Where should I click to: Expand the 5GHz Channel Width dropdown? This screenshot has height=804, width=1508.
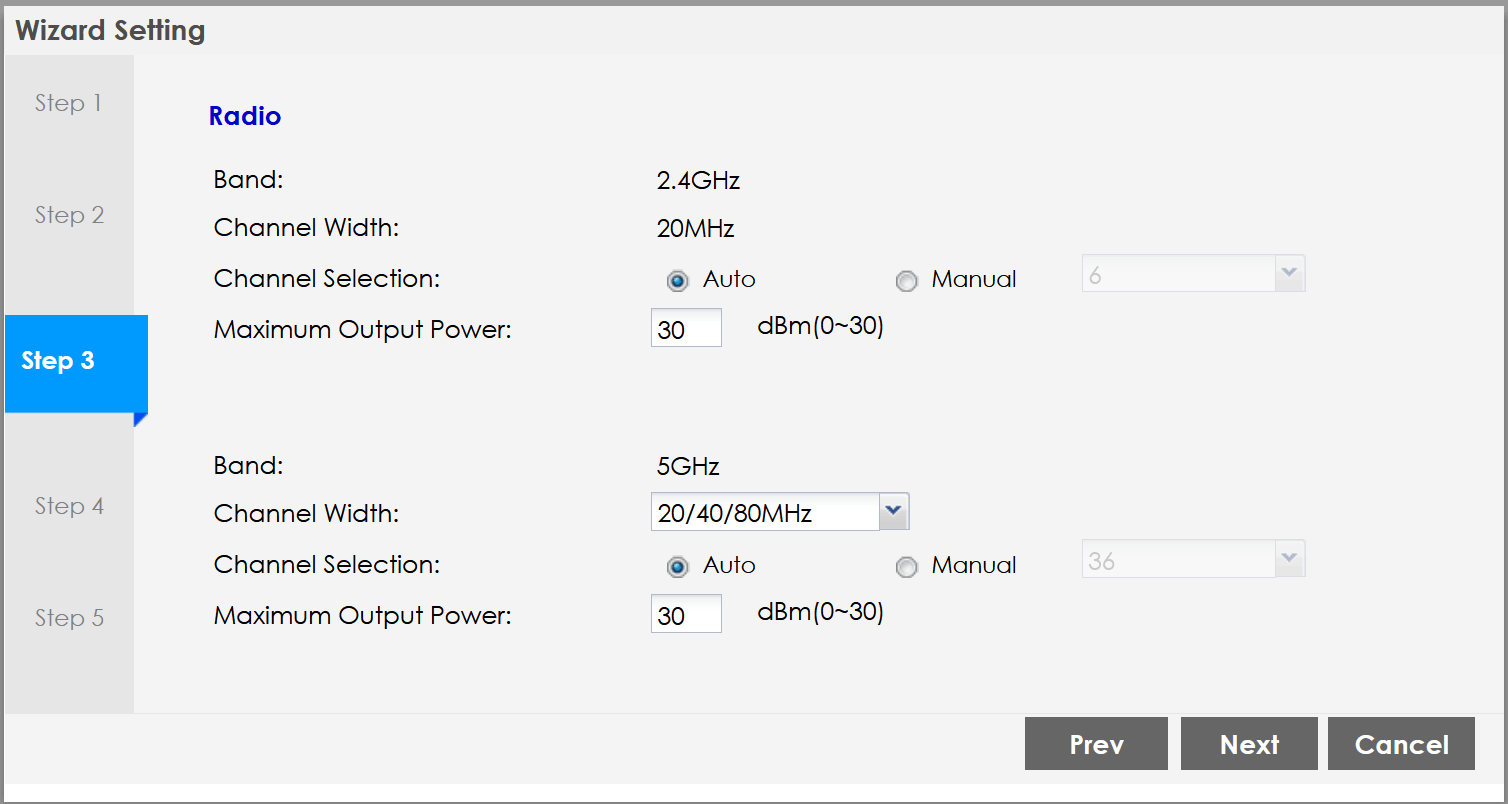(x=779, y=513)
